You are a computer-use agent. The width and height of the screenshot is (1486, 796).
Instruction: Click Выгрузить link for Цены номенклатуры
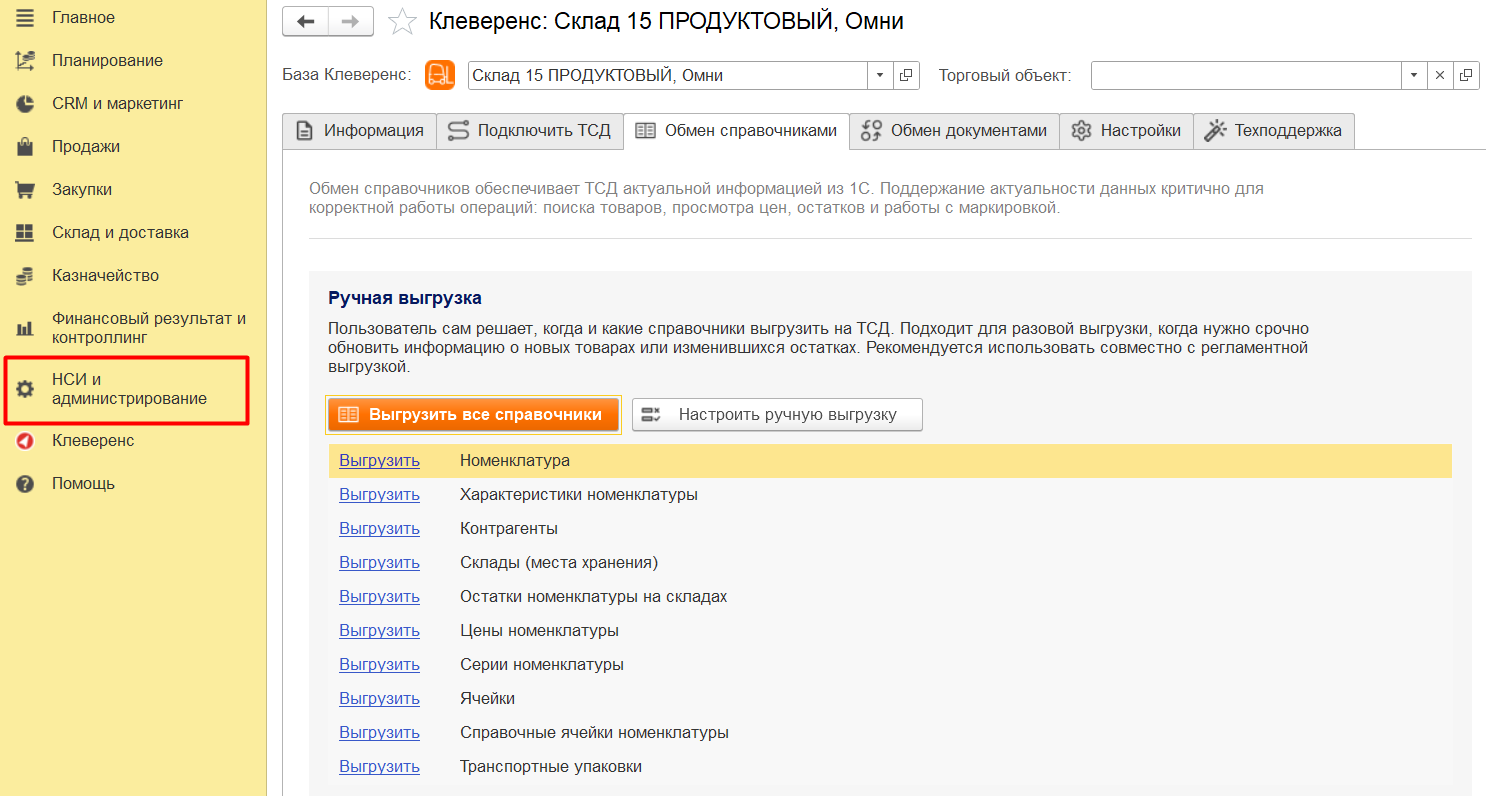pos(379,631)
